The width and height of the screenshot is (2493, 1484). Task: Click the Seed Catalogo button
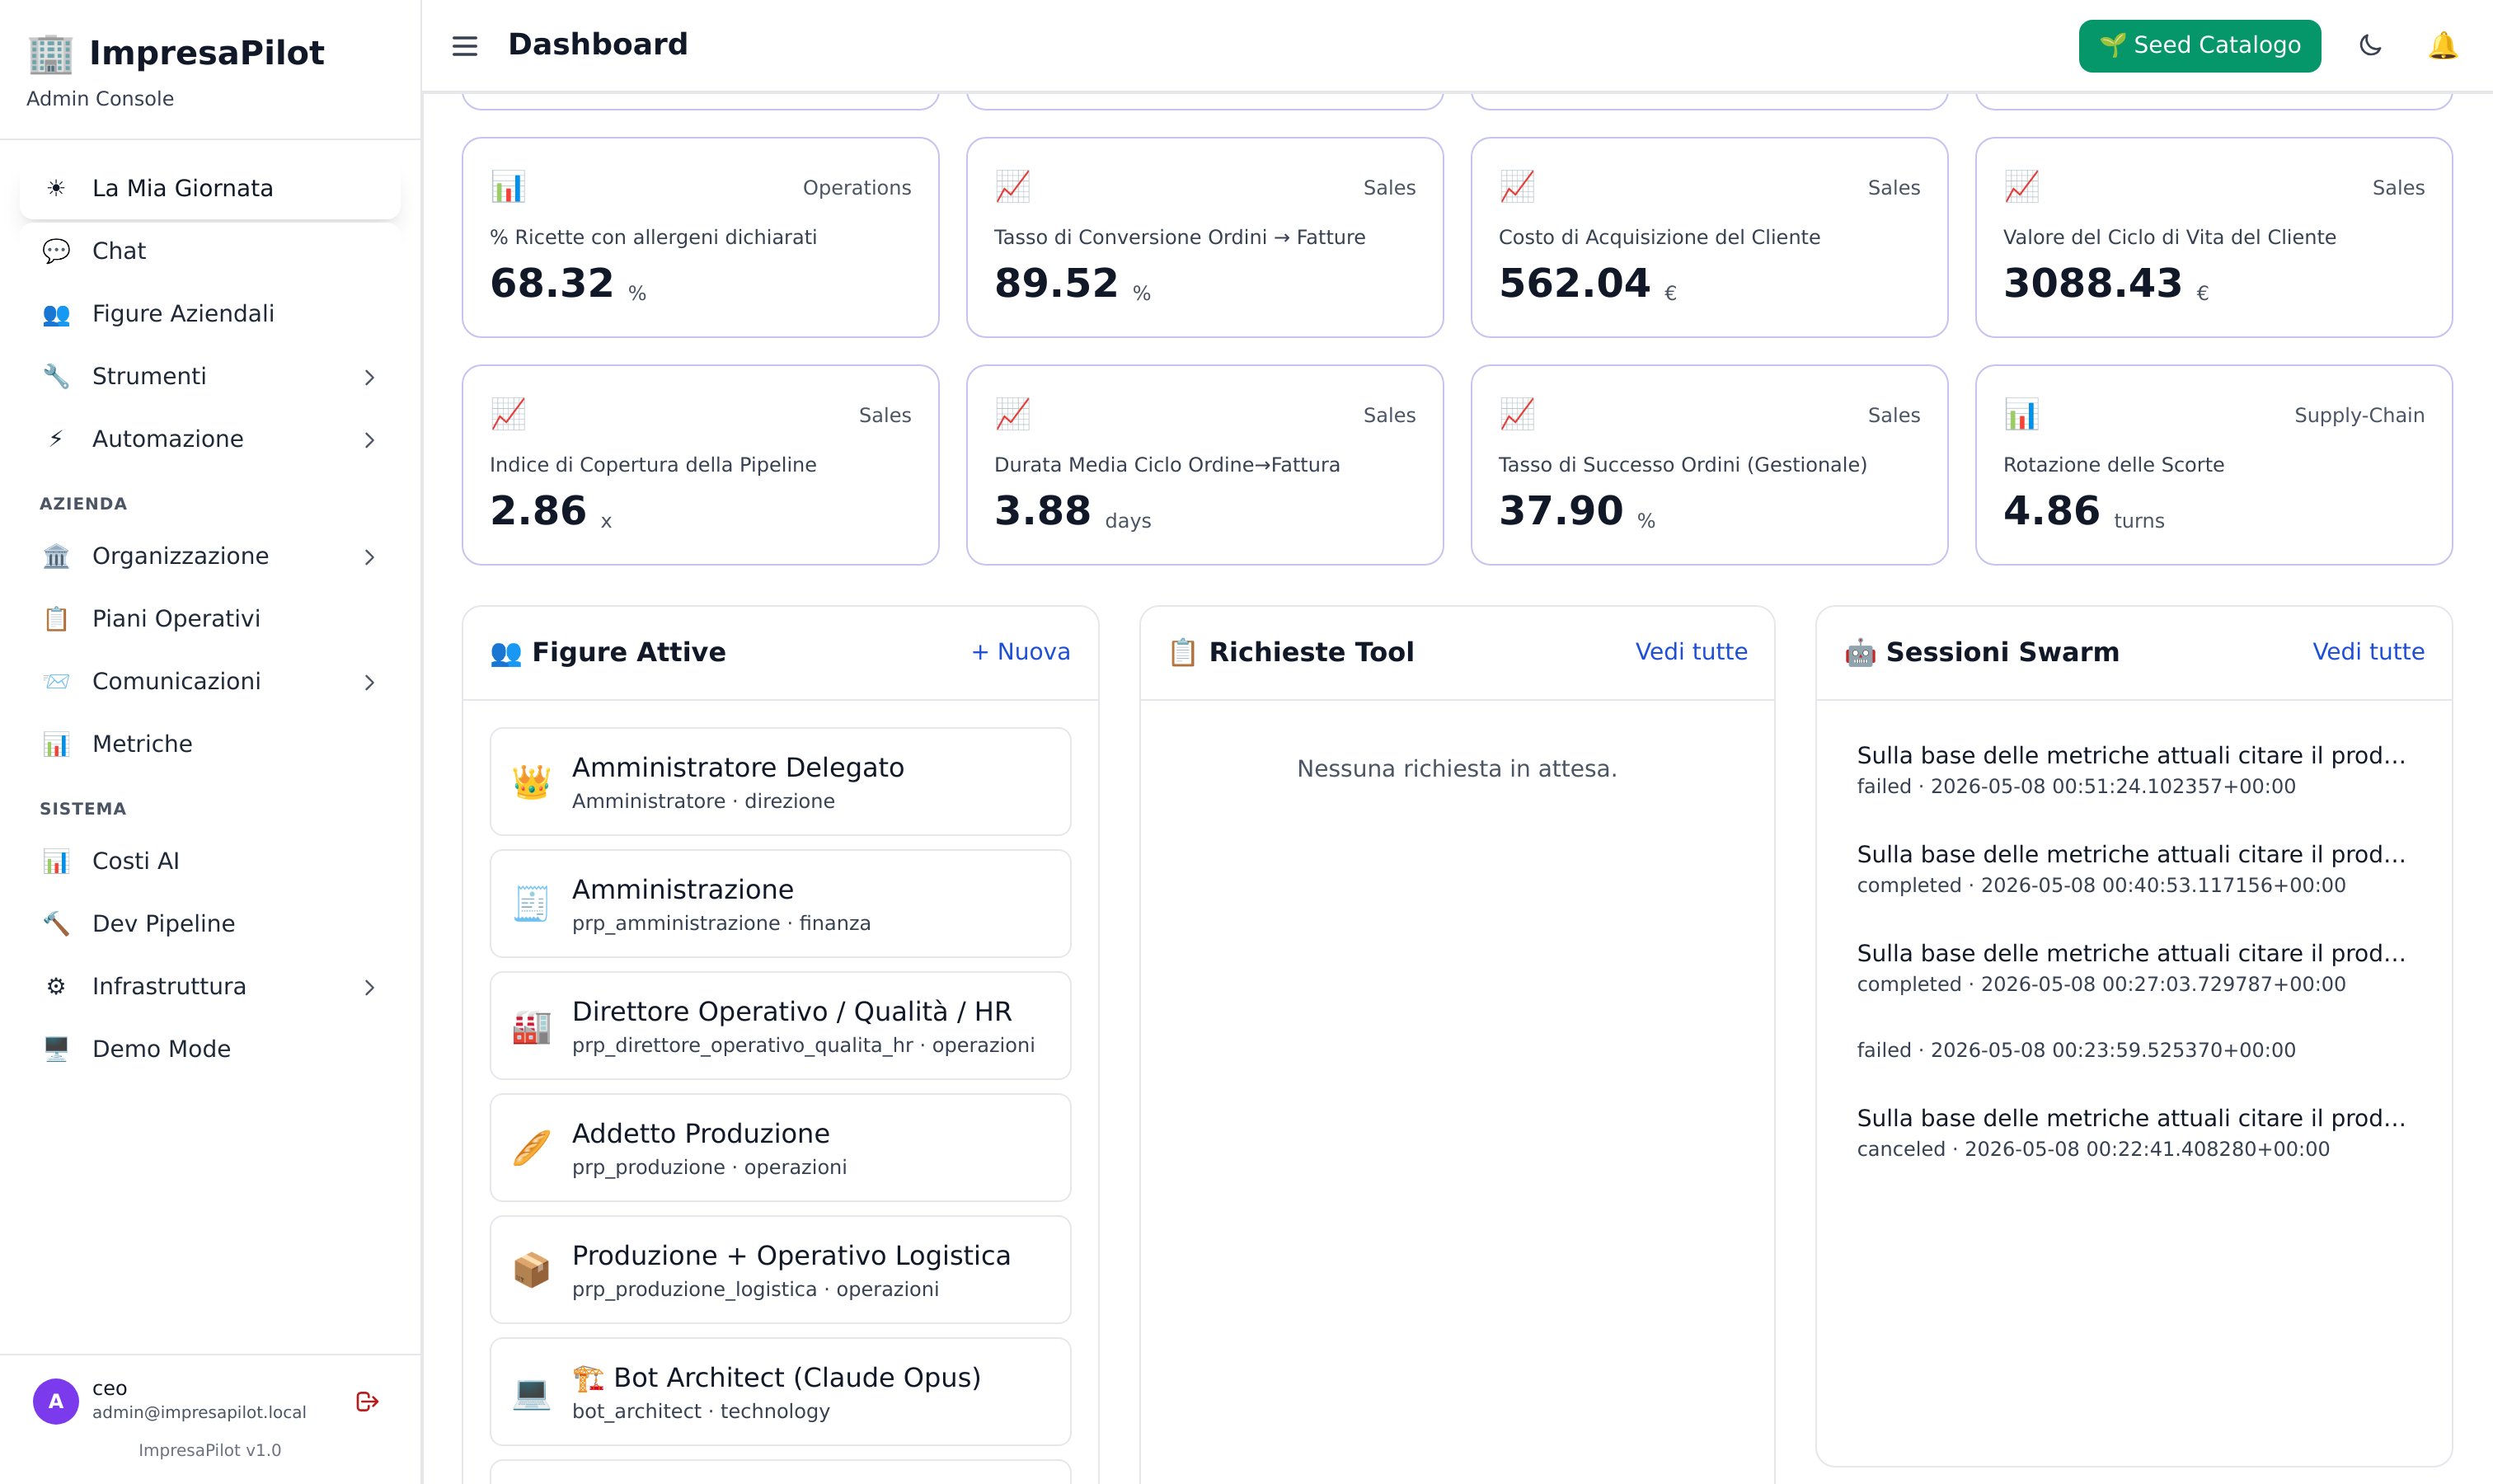2199,46
